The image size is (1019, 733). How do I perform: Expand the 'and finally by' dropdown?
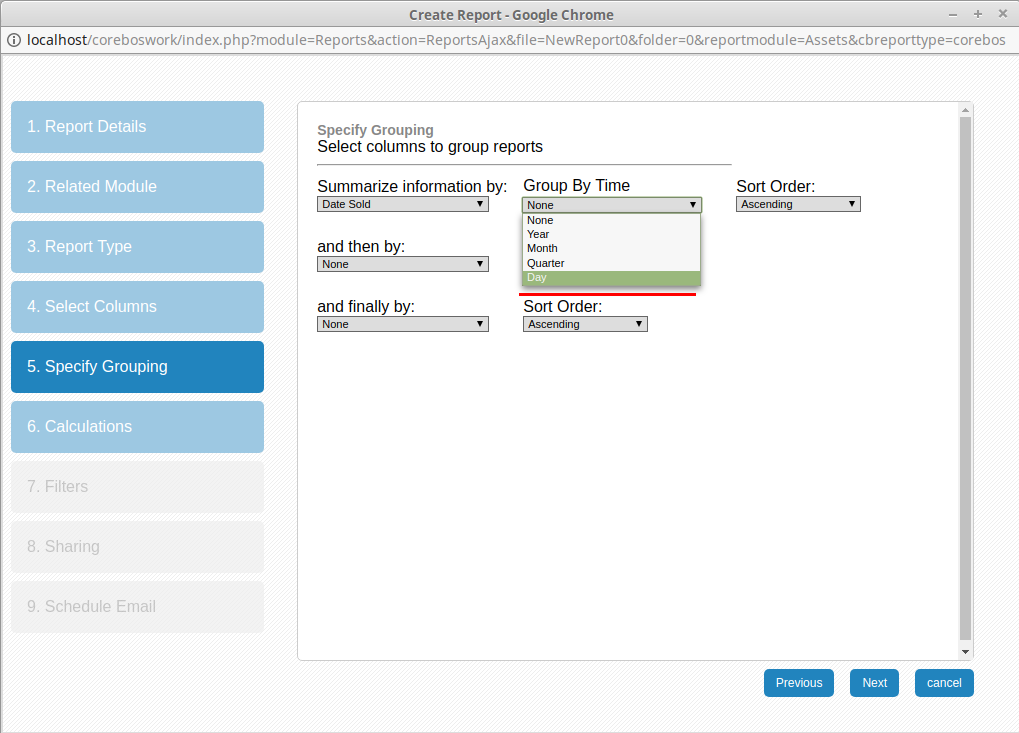pos(402,324)
